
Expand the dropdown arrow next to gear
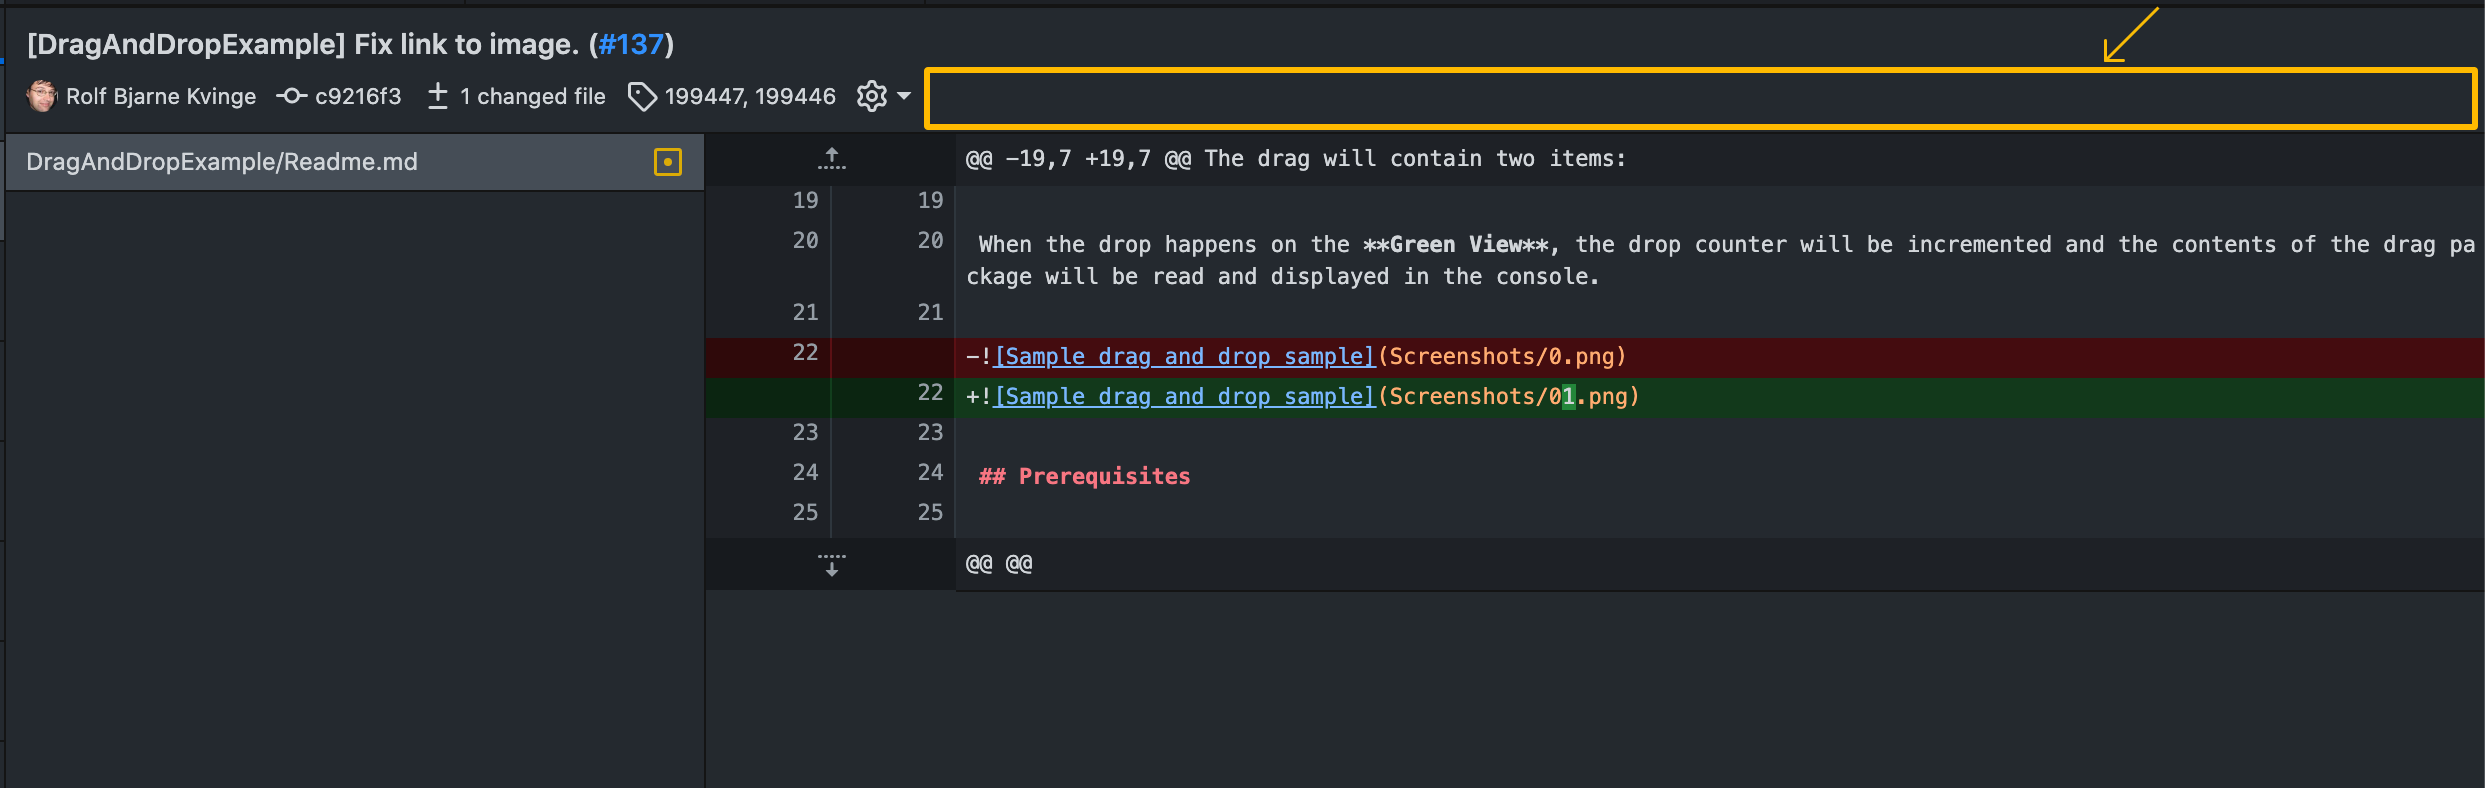click(904, 96)
